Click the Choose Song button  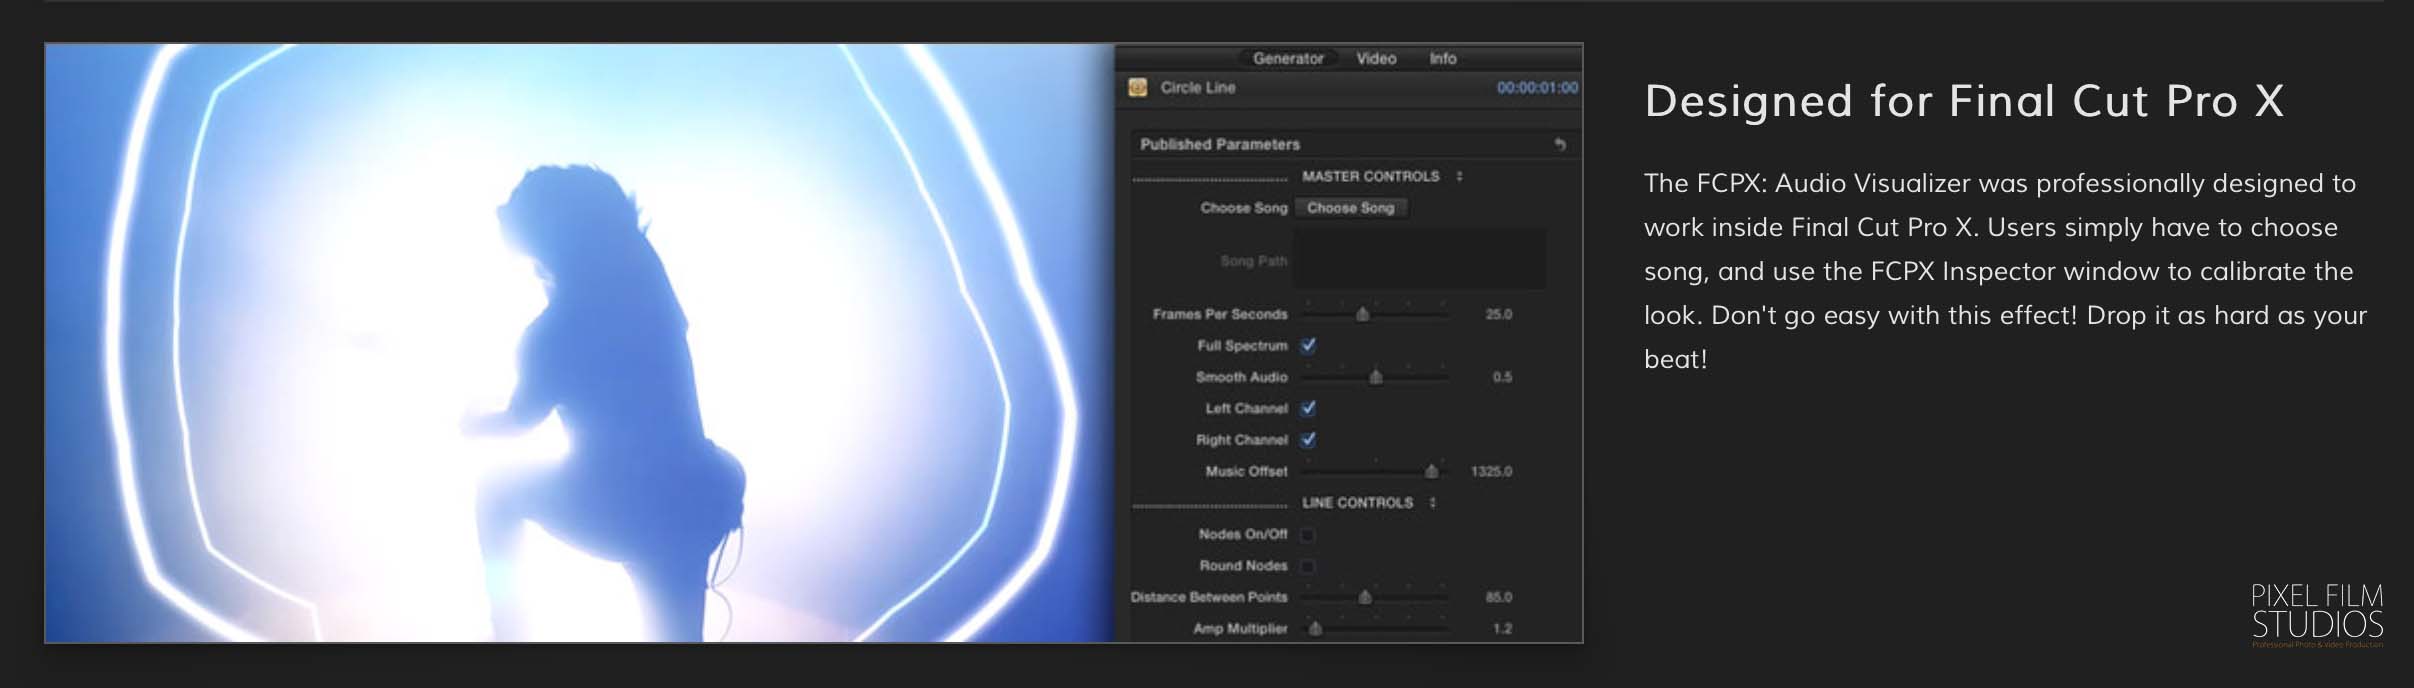coord(1351,208)
